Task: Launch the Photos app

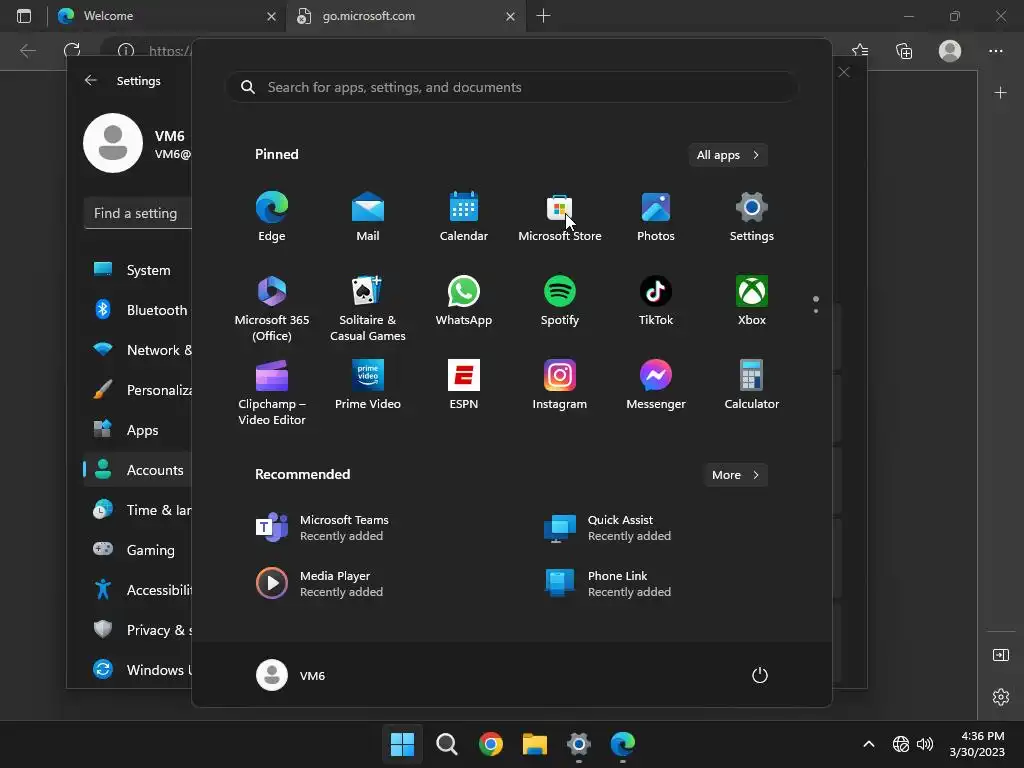Action: 656,217
